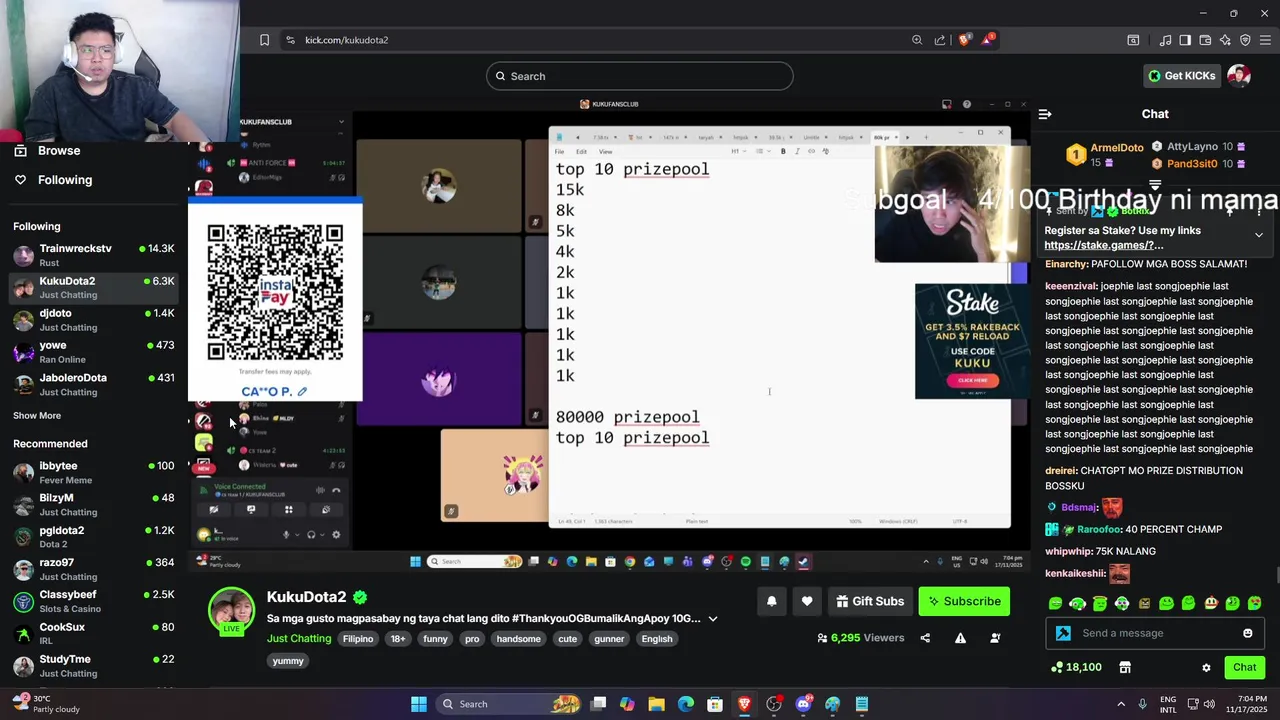Click the Just Chatting category link

[x=299, y=639]
